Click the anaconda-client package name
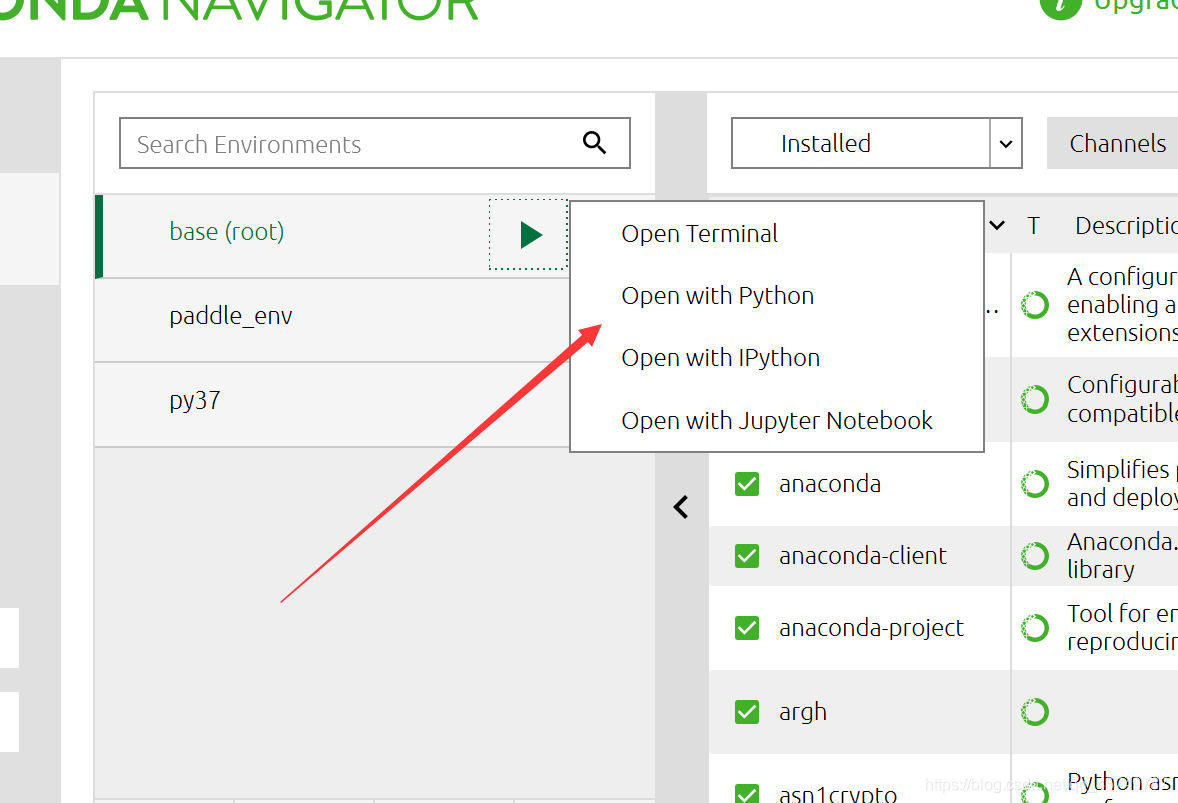This screenshot has height=803, width=1178. 862,556
